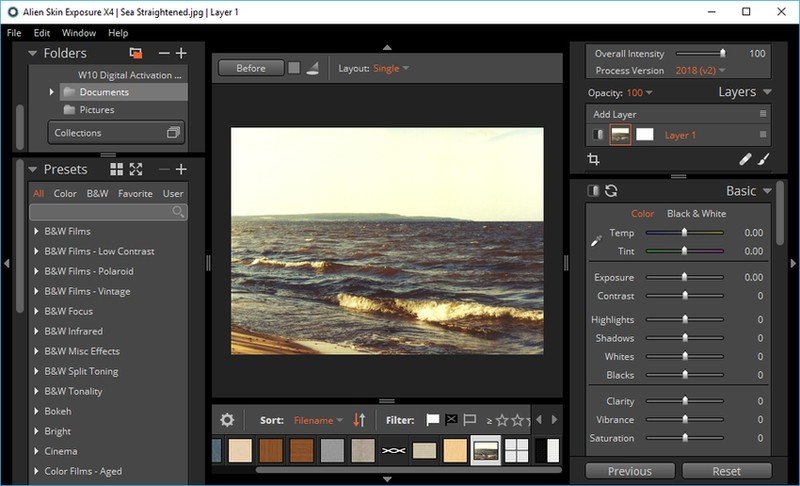Toggle the Basic panel on/off switch
This screenshot has height=486, width=800.
593,191
